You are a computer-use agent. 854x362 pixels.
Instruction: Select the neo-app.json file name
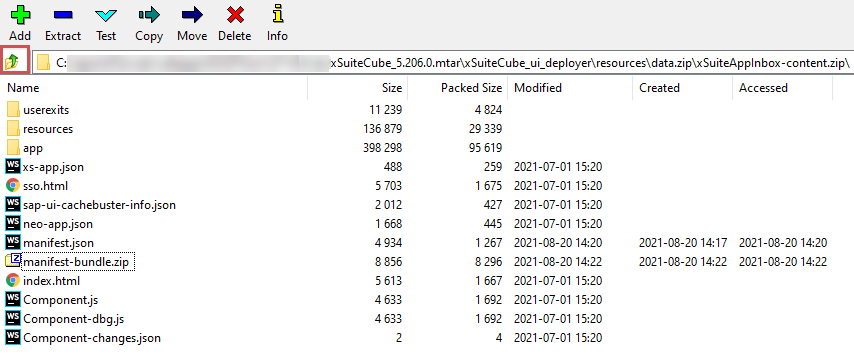pyautogui.click(x=58, y=224)
